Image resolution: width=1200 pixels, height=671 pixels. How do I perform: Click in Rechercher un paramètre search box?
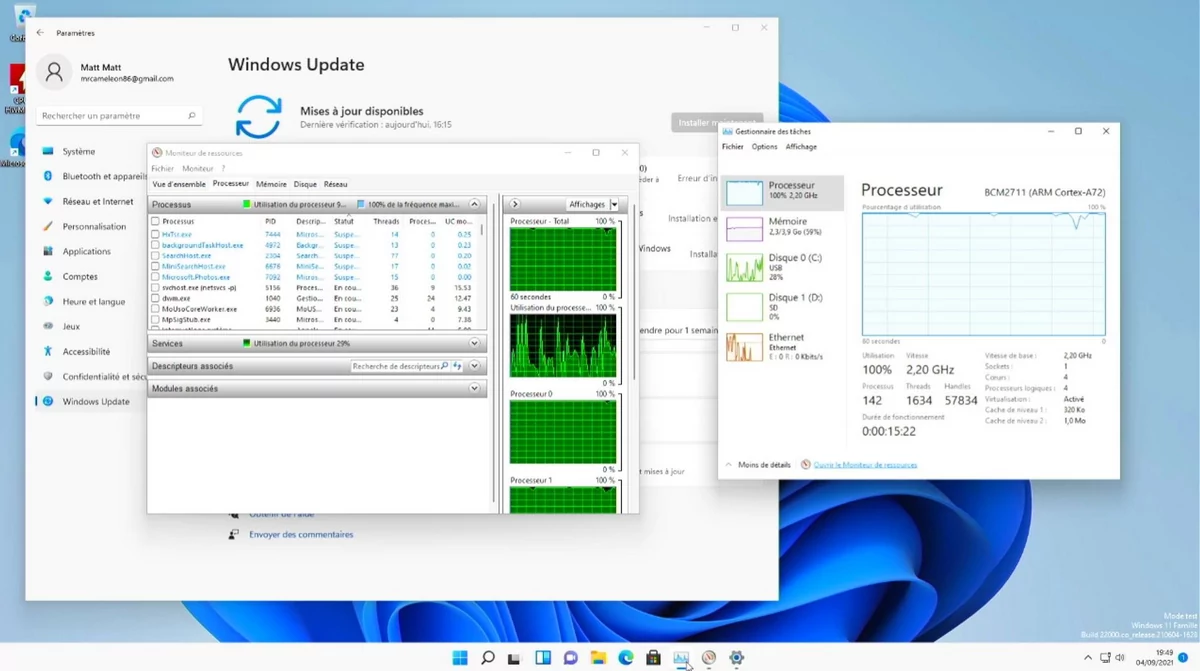[x=120, y=116]
